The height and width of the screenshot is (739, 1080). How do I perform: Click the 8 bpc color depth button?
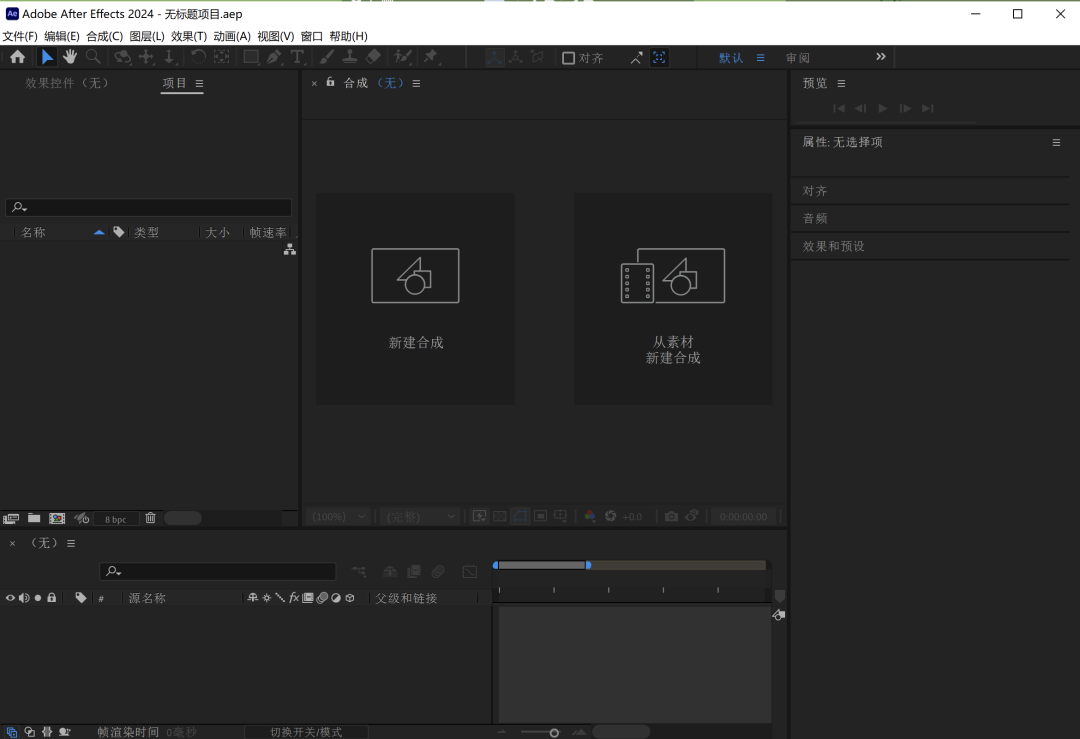coord(116,519)
